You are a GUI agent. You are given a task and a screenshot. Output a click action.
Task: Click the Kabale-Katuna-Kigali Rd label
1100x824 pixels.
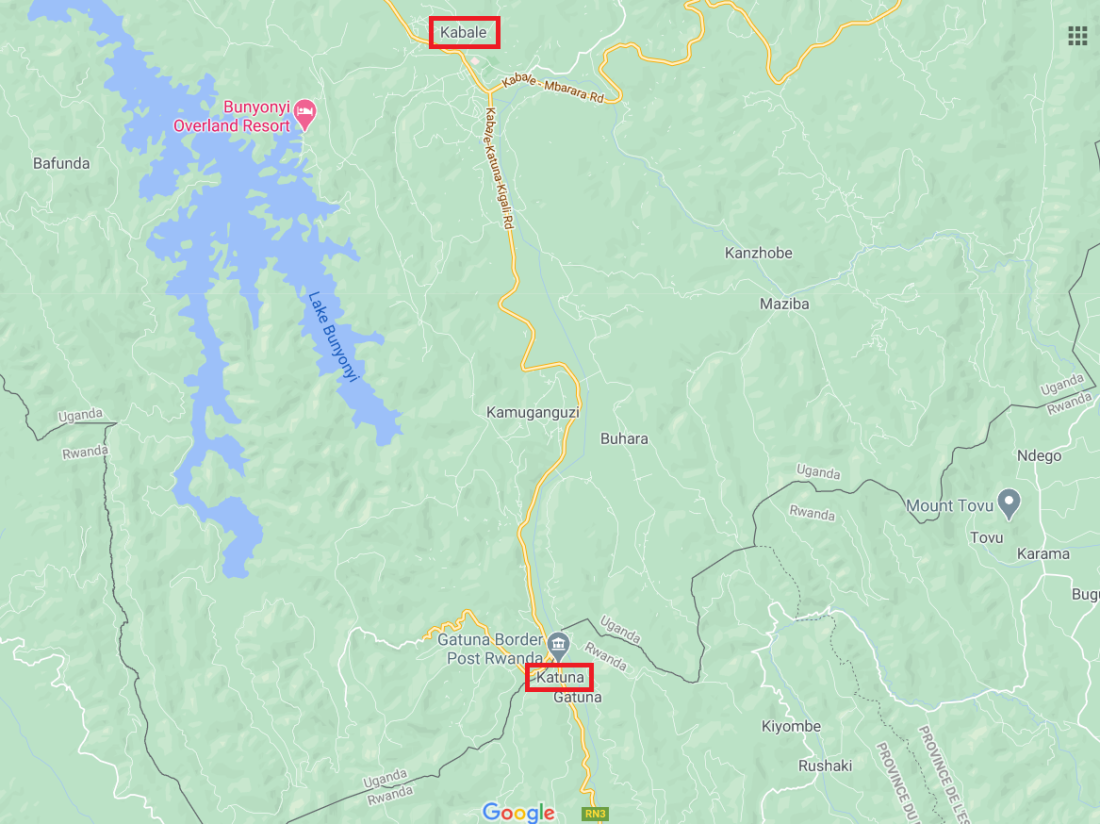(499, 168)
